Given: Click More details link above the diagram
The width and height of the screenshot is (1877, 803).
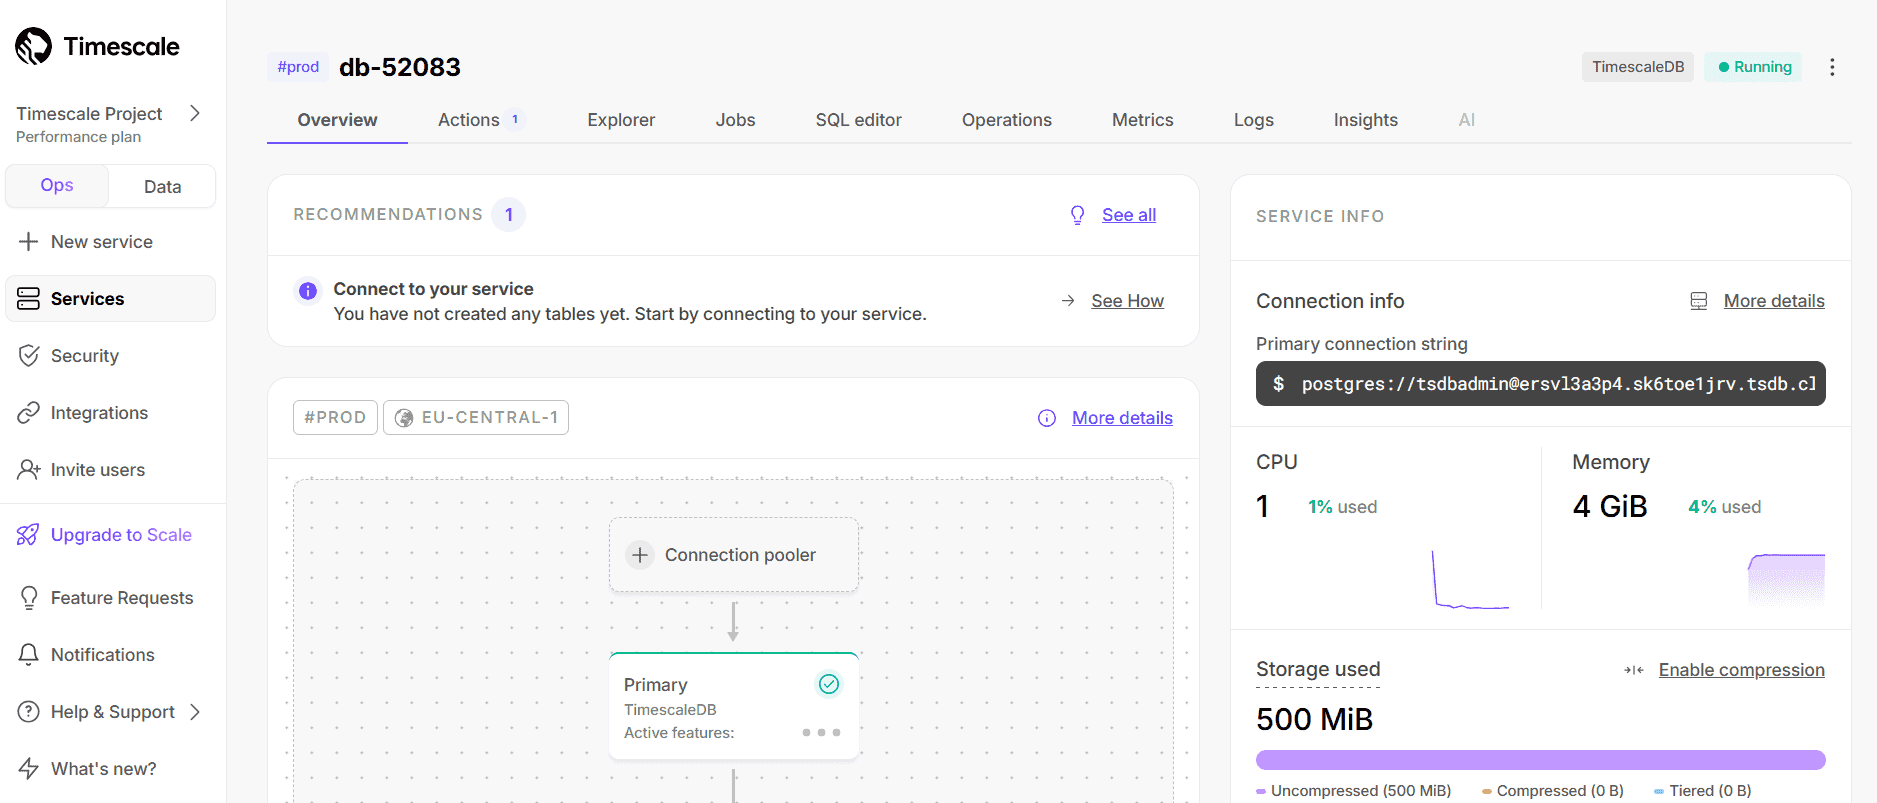Looking at the screenshot, I should coord(1122,418).
